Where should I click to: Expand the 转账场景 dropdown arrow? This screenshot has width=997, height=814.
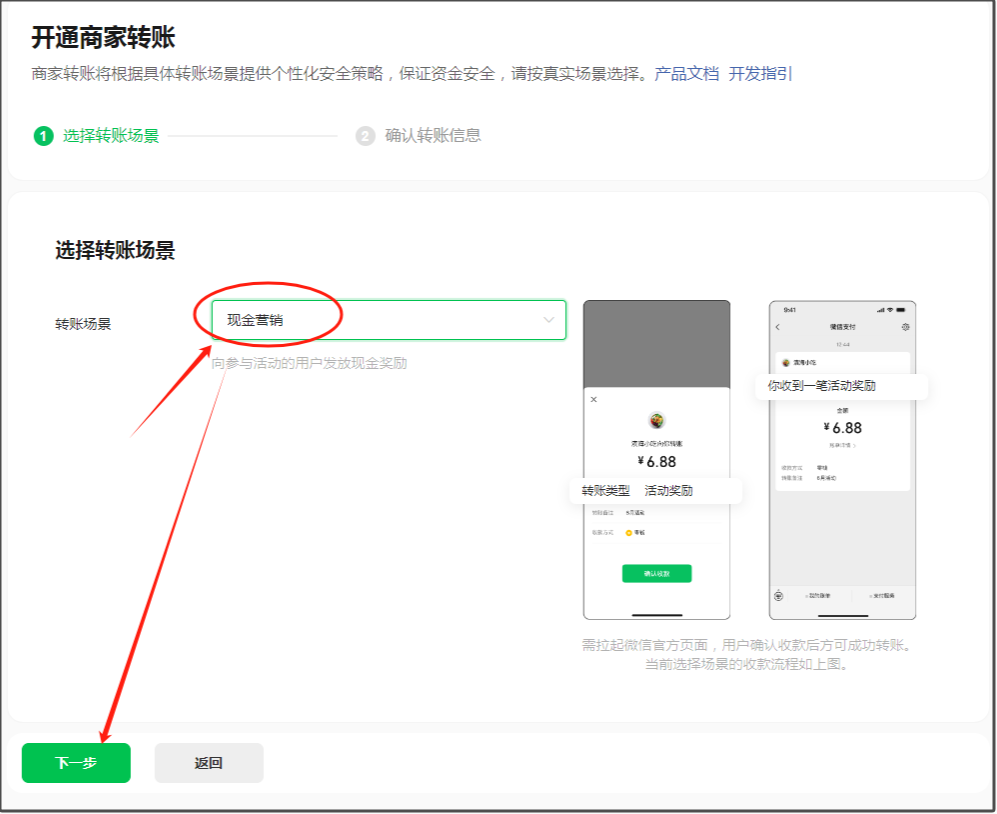click(x=548, y=320)
